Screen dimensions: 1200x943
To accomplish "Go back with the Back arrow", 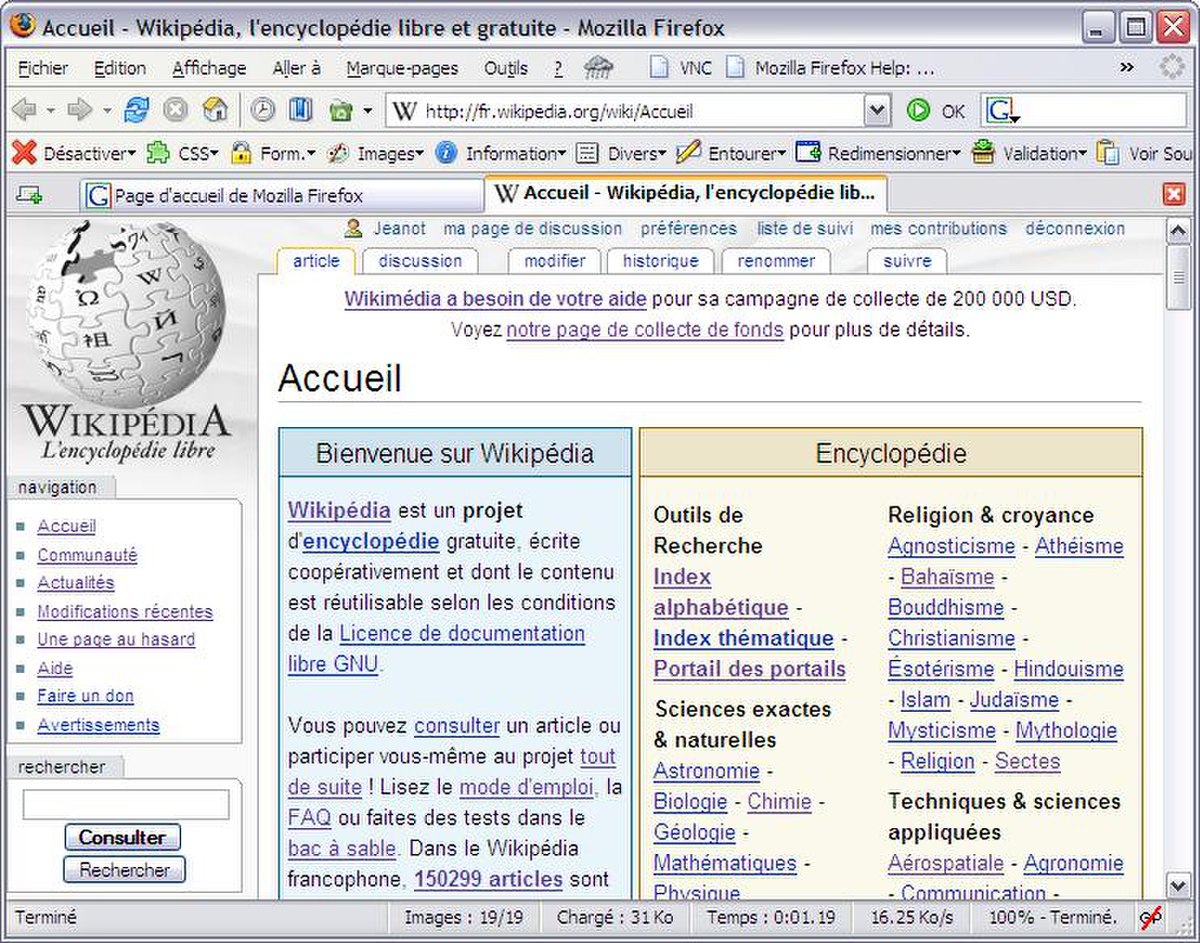I will 25,110.
